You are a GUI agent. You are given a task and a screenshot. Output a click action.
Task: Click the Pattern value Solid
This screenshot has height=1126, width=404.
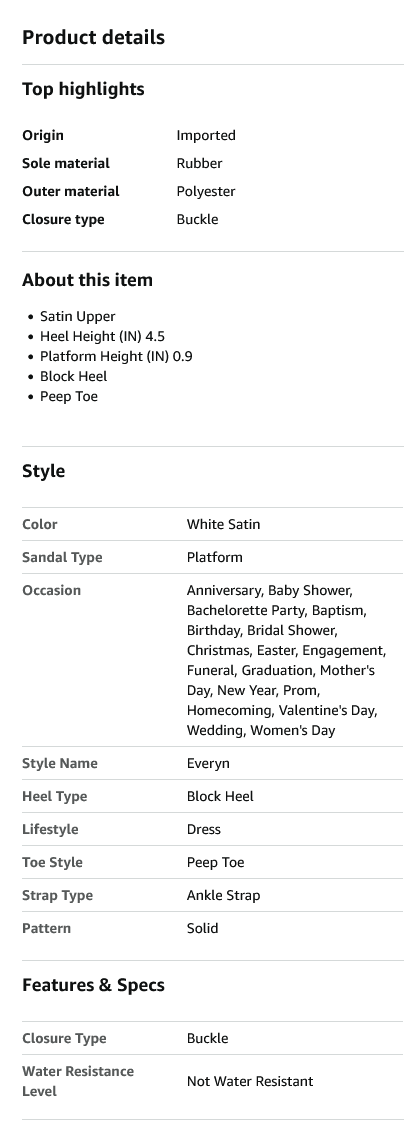(x=202, y=929)
